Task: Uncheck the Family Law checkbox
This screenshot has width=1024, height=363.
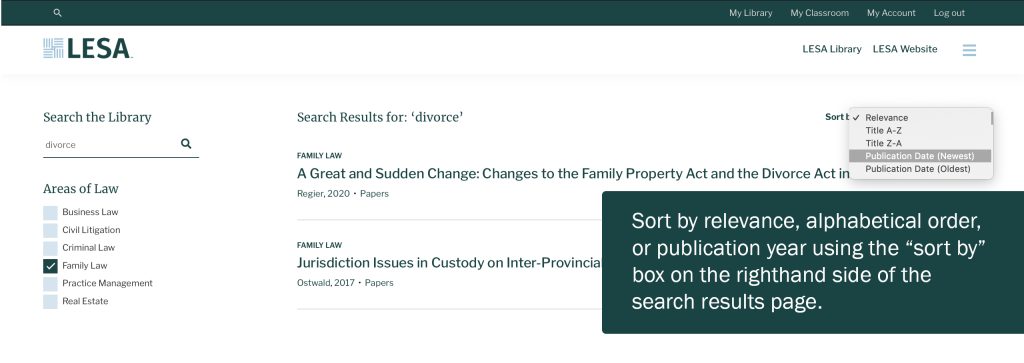Action: point(50,266)
